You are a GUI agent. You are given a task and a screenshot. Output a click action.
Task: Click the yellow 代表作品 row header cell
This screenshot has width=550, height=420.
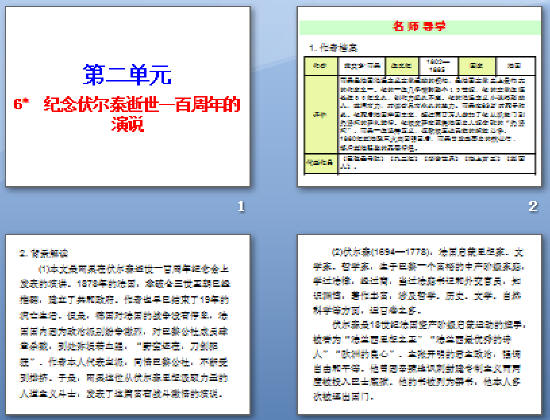[x=321, y=163]
